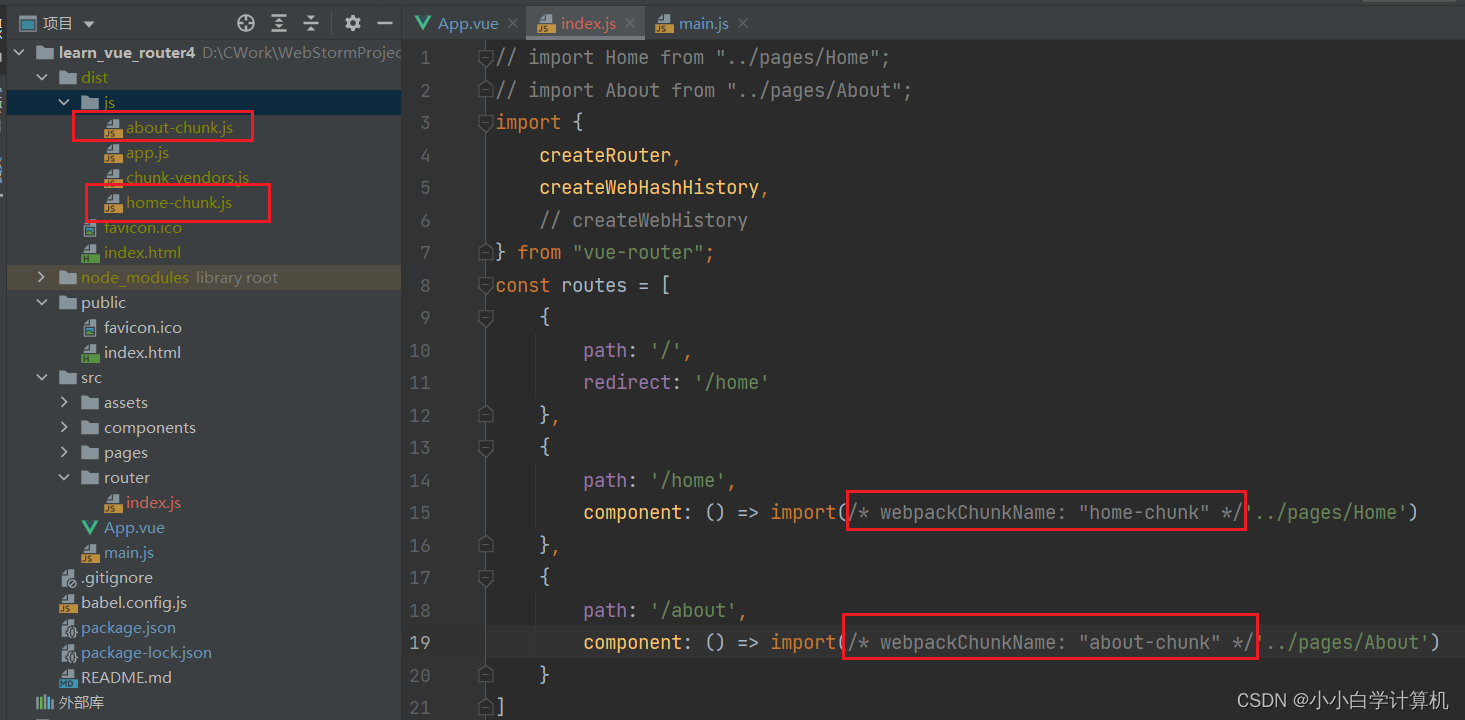Select .gitignore file
Image resolution: width=1465 pixels, height=720 pixels.
point(117,577)
